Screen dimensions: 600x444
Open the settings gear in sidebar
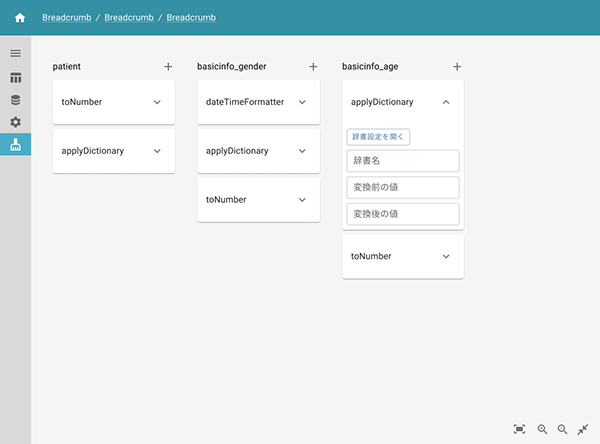(x=15, y=122)
